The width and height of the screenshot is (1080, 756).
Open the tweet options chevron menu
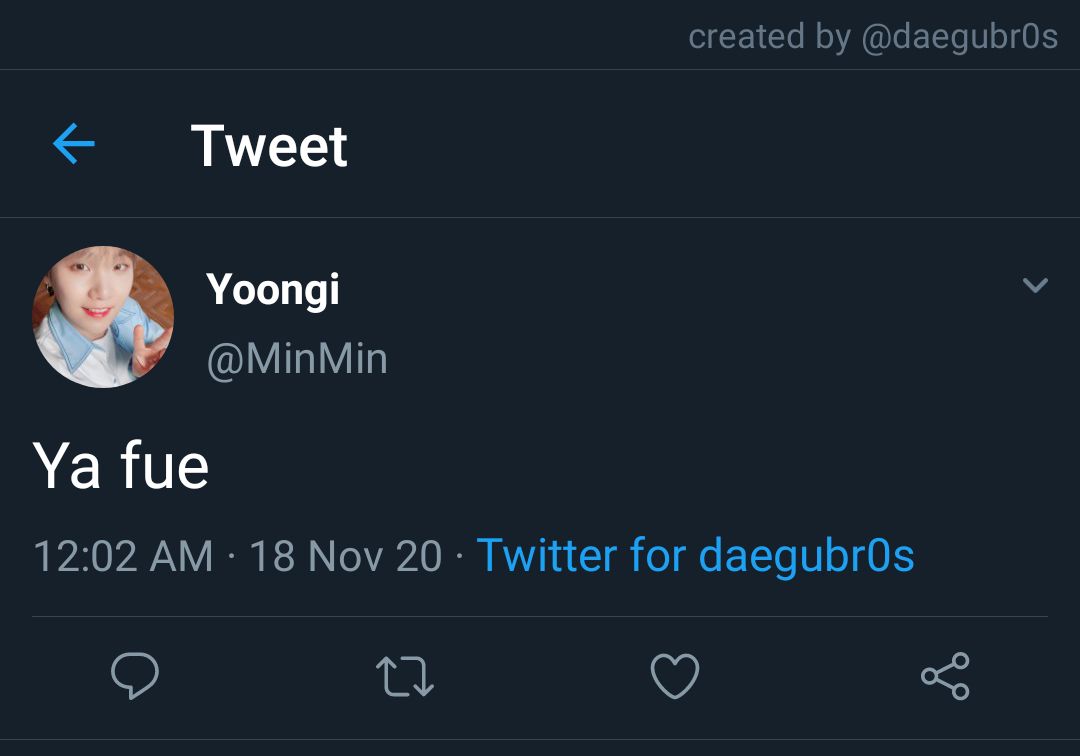pos(1035,284)
